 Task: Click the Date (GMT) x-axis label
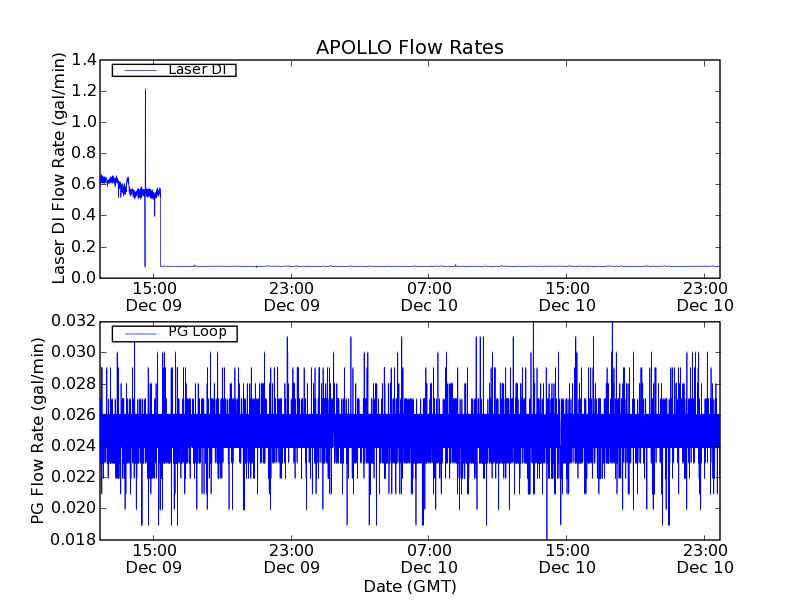point(409,586)
